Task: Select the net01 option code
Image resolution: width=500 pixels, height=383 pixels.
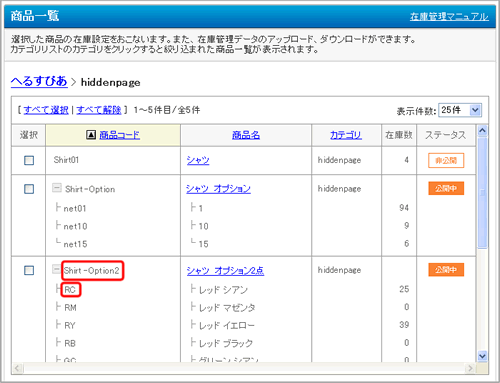Action: coord(75,209)
